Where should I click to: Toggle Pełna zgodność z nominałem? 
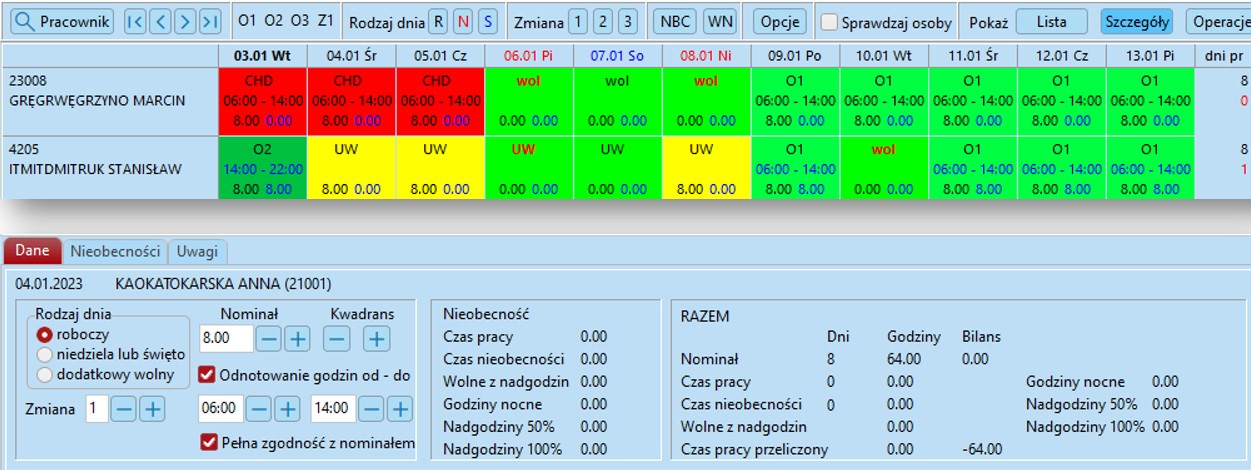(x=208, y=442)
